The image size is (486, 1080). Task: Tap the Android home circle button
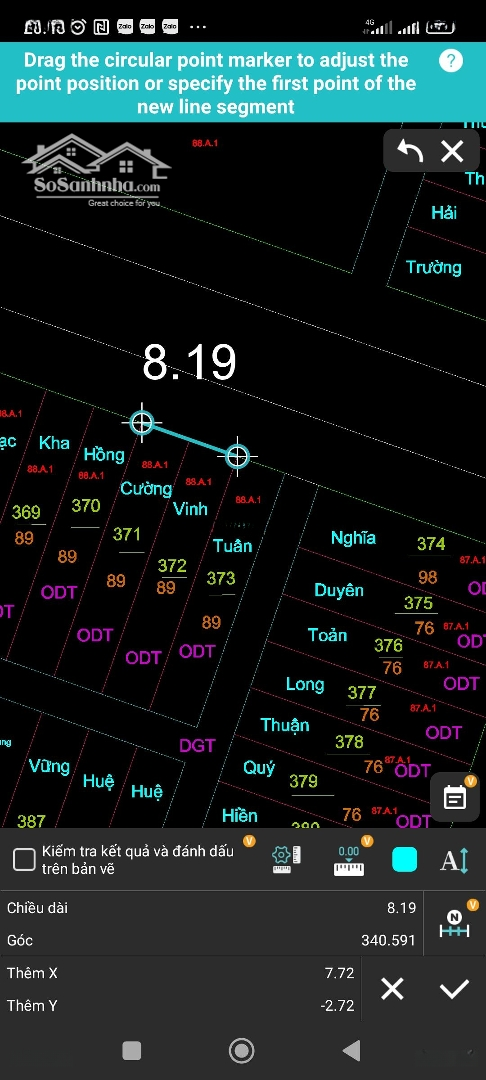click(242, 1050)
